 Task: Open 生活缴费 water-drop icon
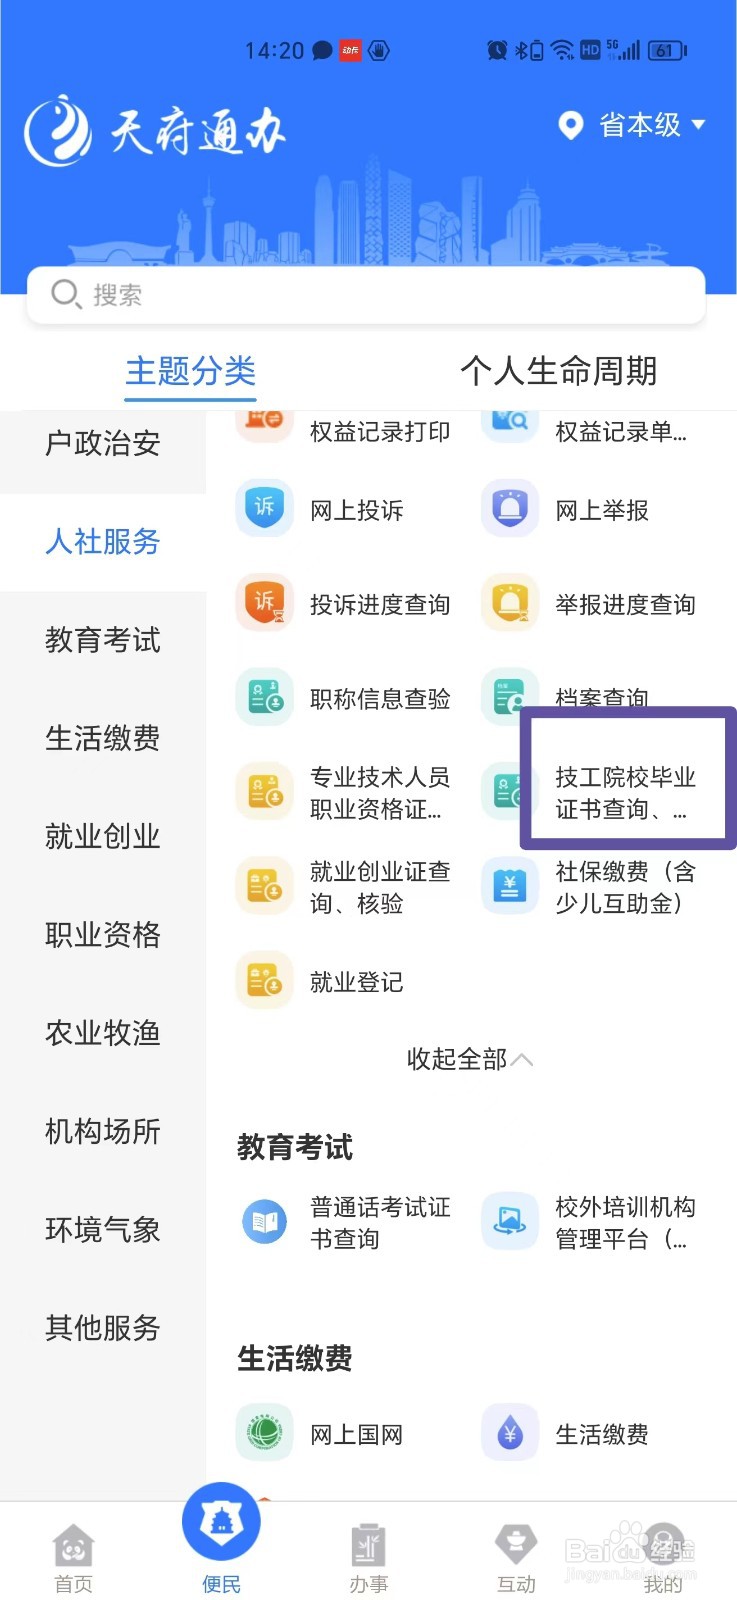510,1433
